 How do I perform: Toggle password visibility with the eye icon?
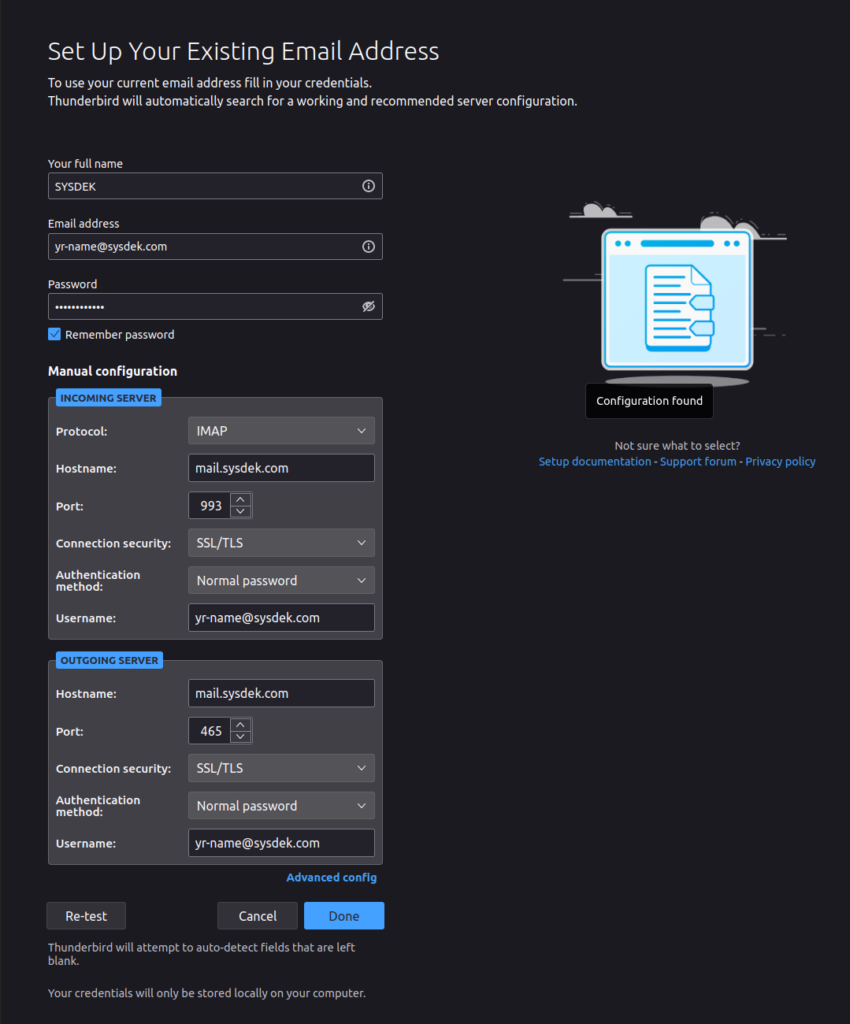(368, 307)
